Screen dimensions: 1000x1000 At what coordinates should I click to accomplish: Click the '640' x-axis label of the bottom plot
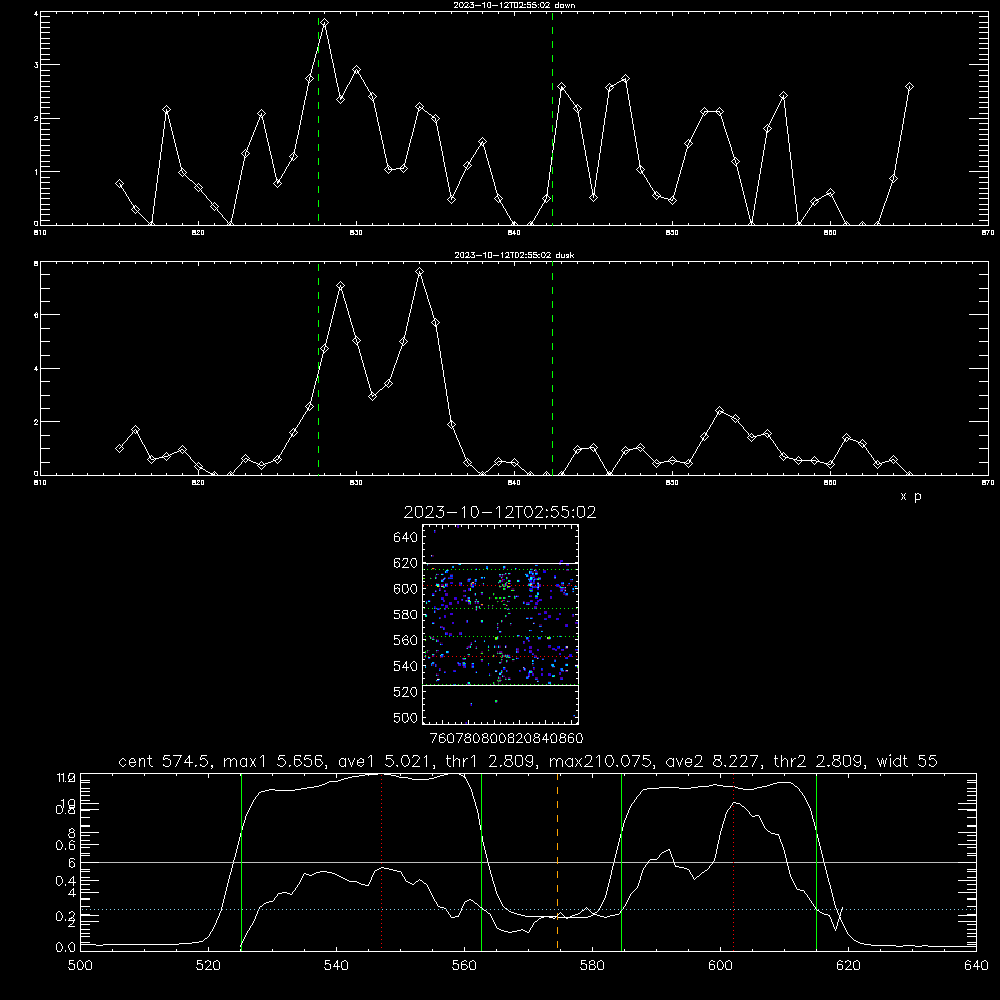976,966
